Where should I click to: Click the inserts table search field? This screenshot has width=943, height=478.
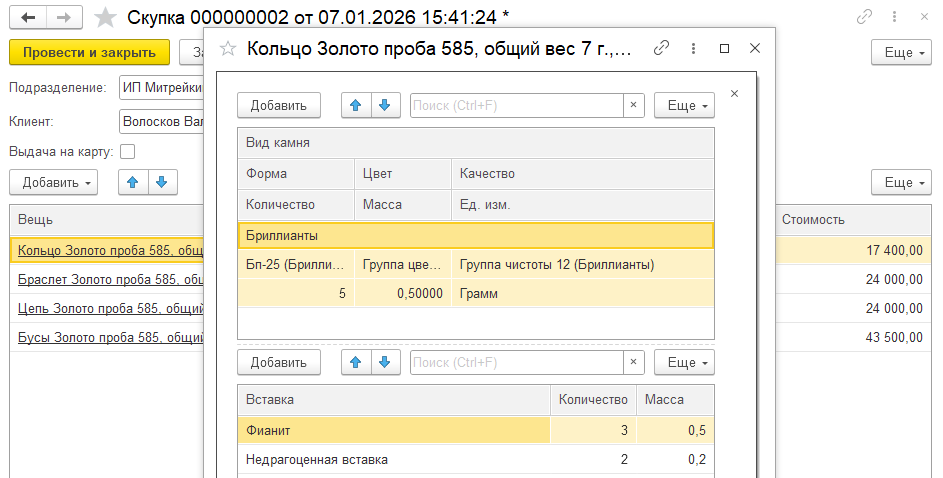pos(517,362)
